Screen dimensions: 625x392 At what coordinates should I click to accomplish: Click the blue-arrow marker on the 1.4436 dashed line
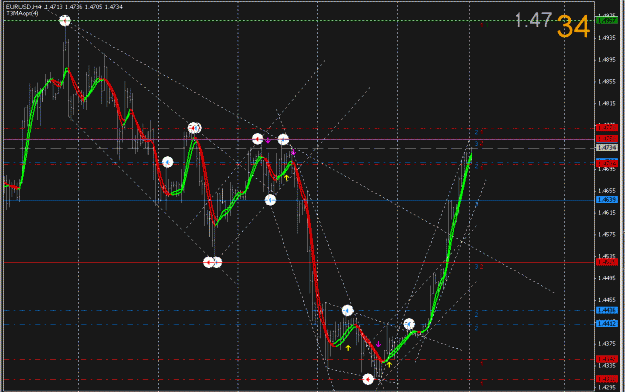pyautogui.click(x=347, y=310)
